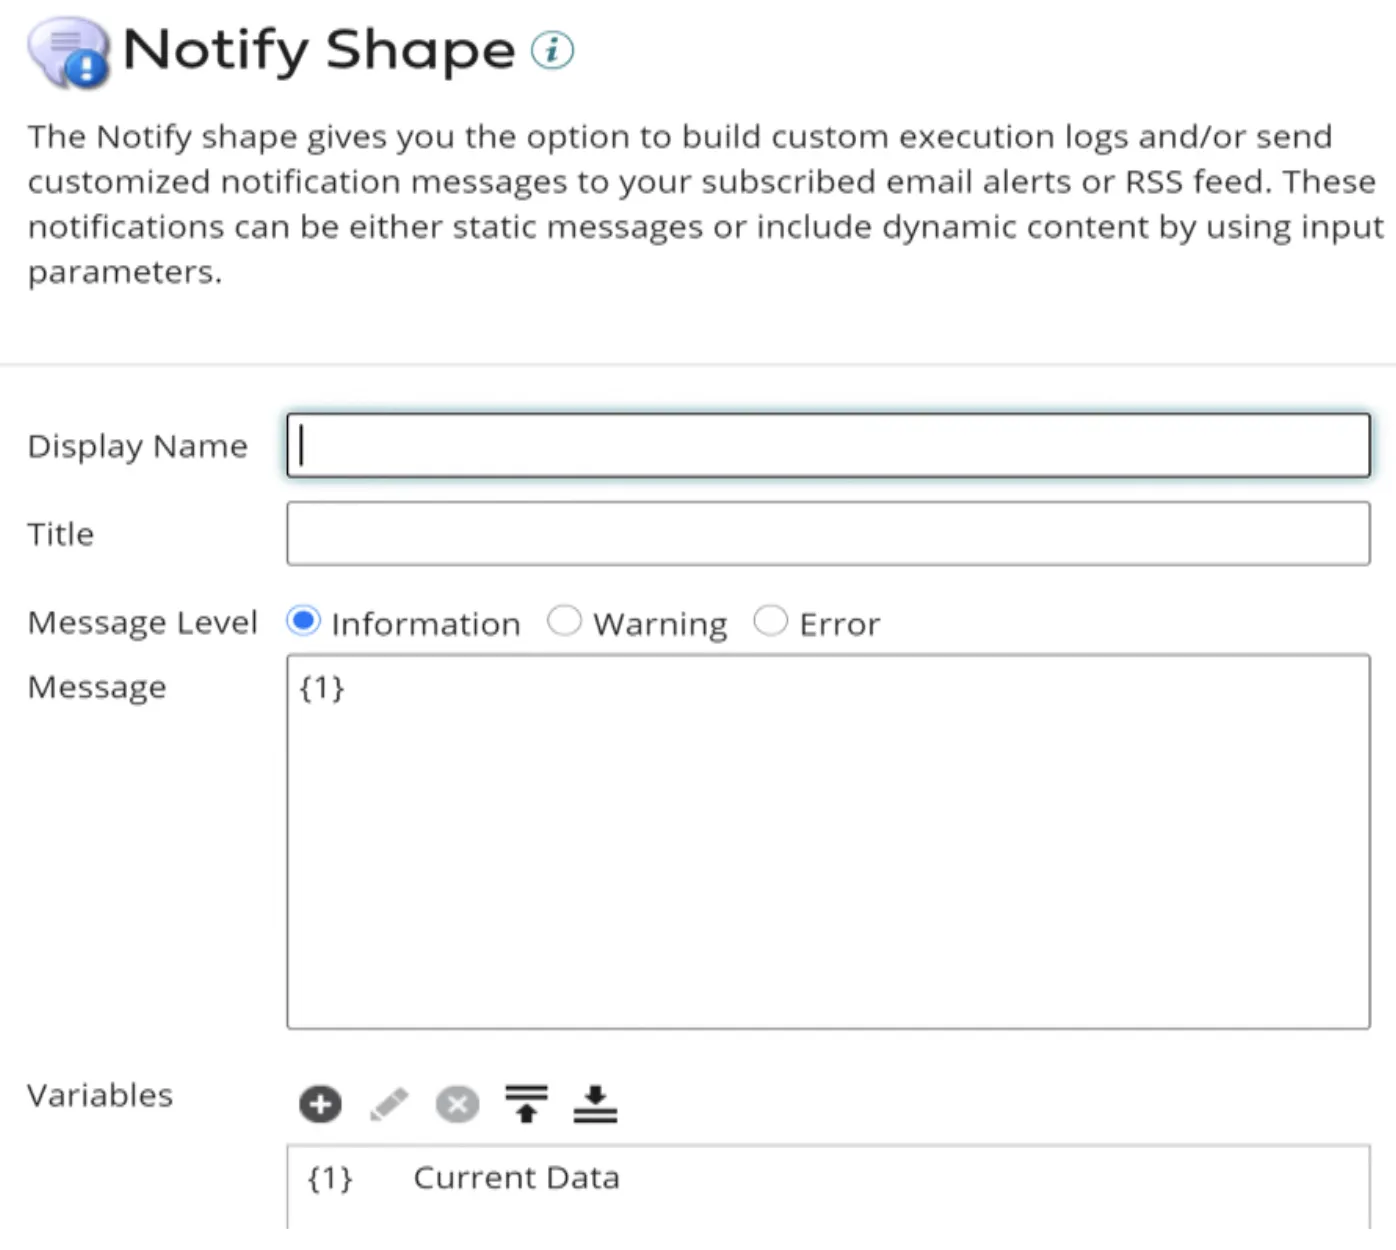Add a new variable with plus icon
1396x1250 pixels.
[x=320, y=1104]
